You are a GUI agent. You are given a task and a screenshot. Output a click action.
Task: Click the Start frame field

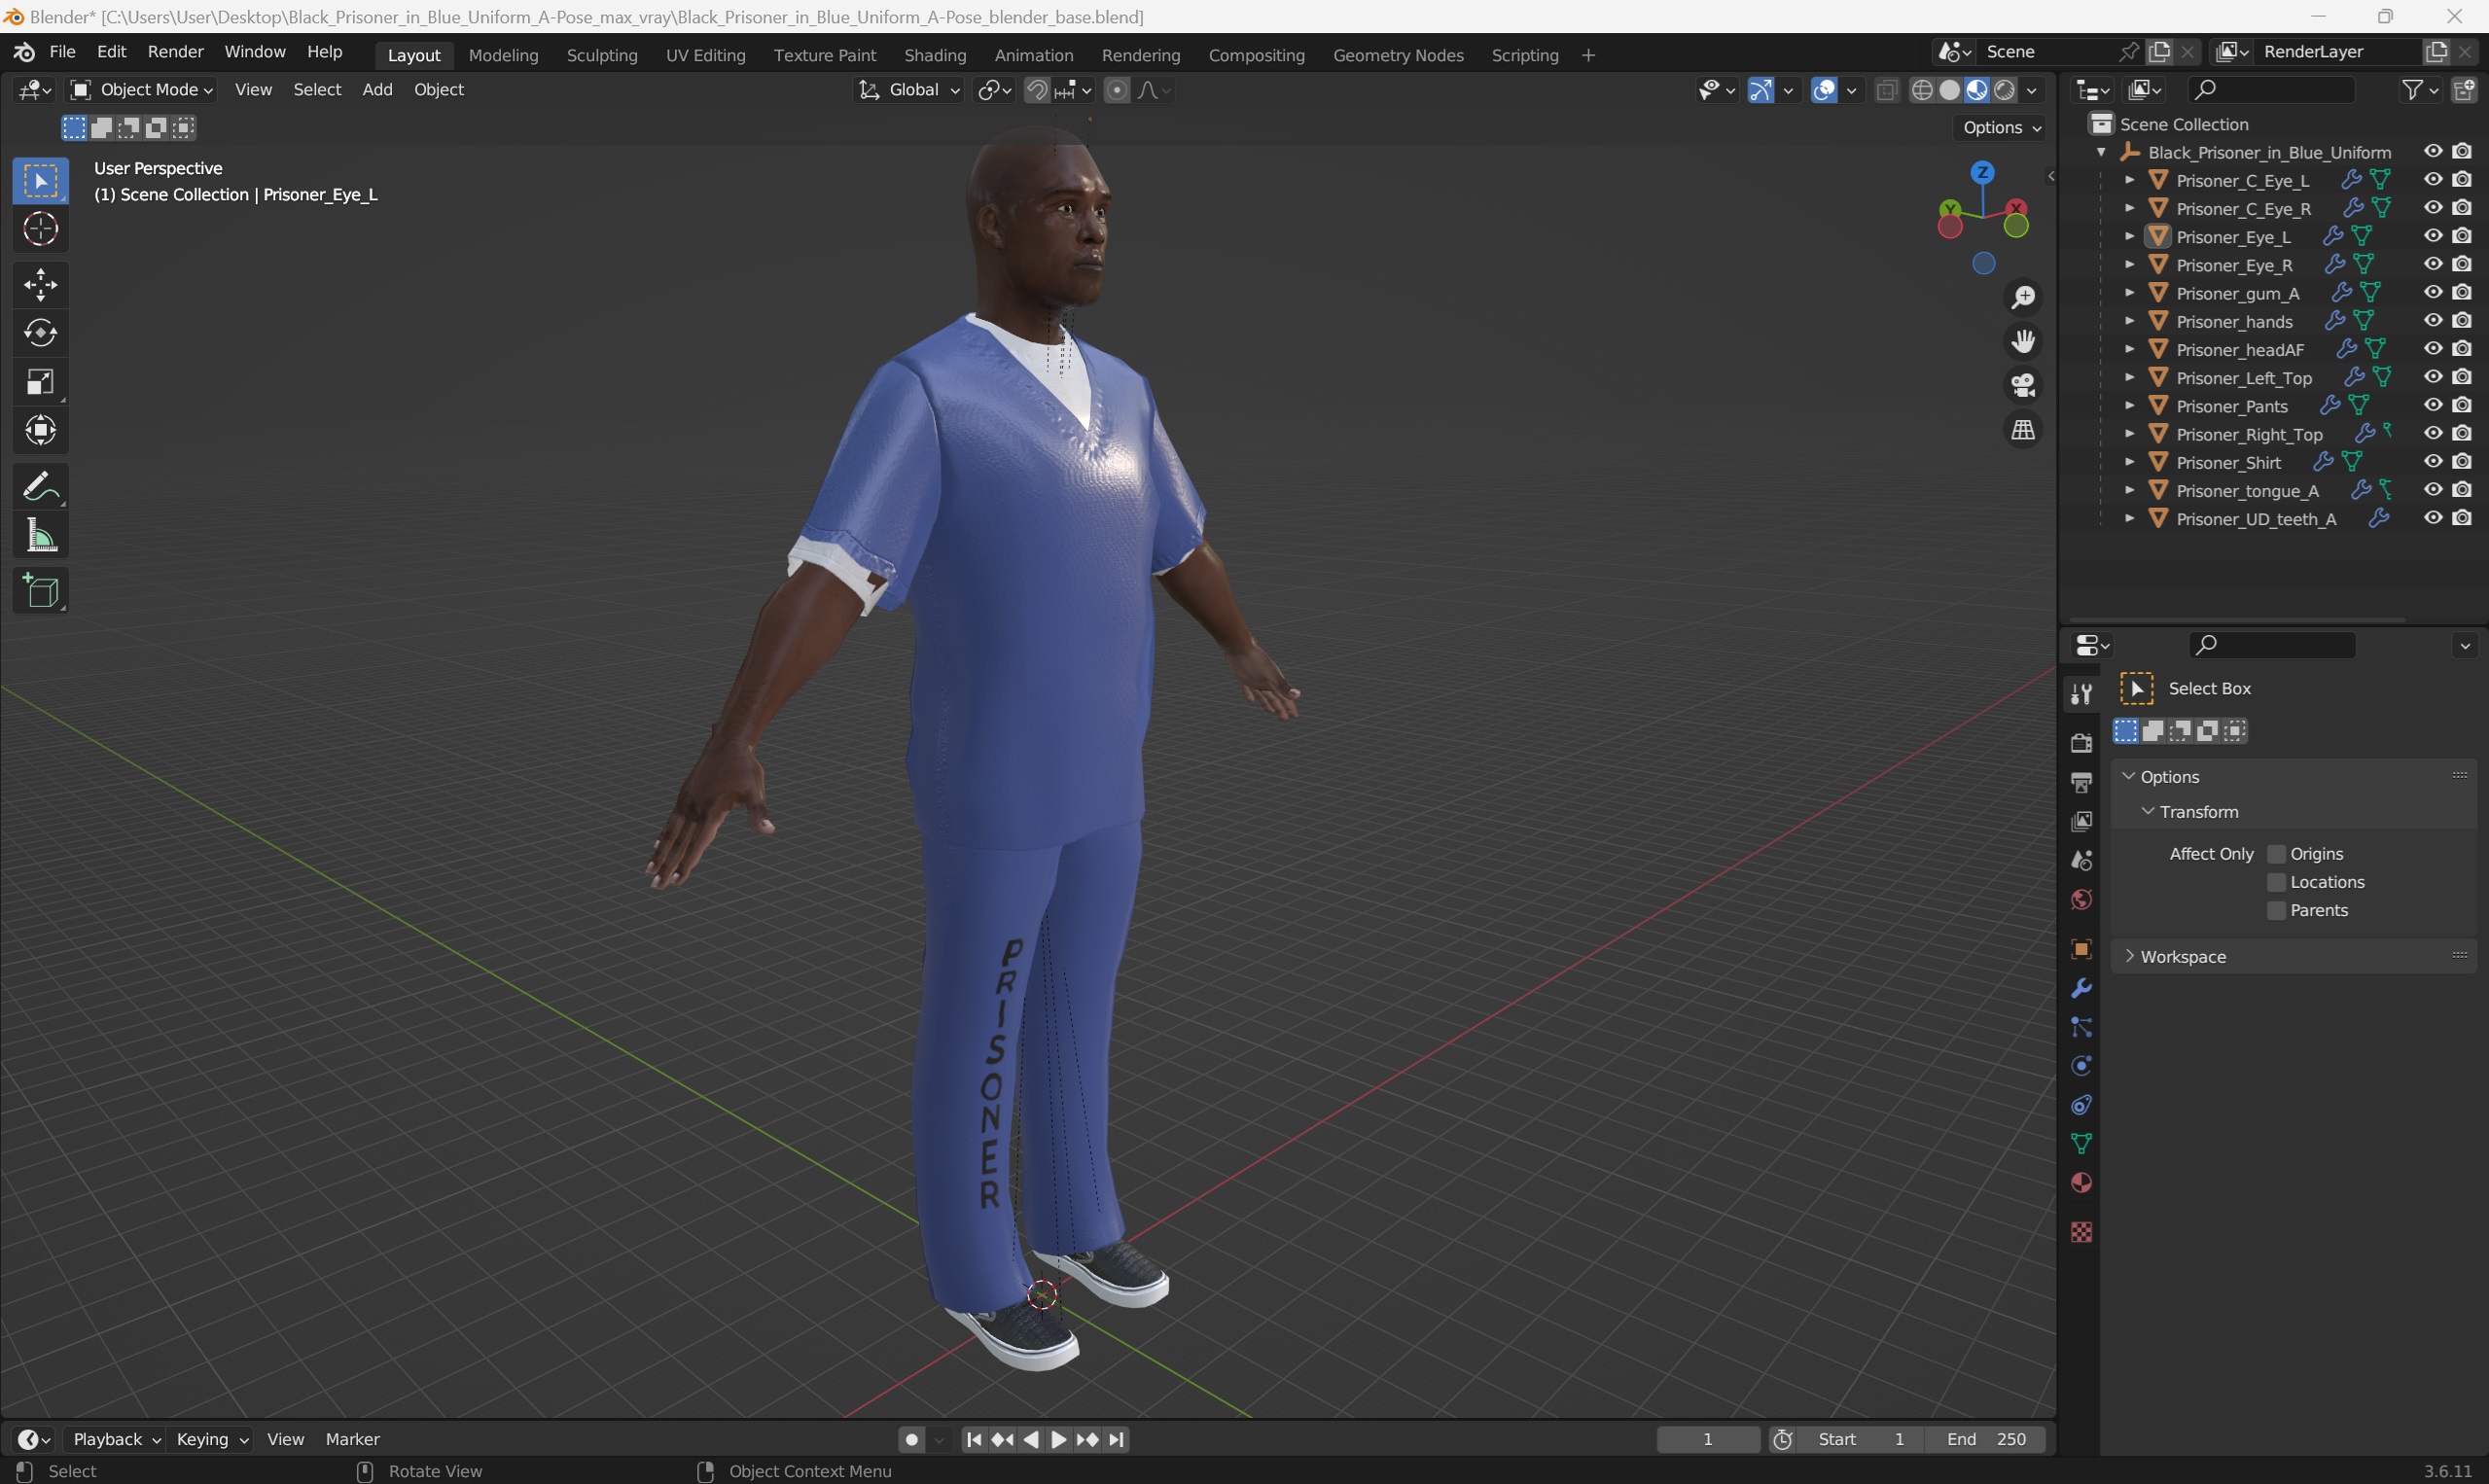click(x=1861, y=1439)
